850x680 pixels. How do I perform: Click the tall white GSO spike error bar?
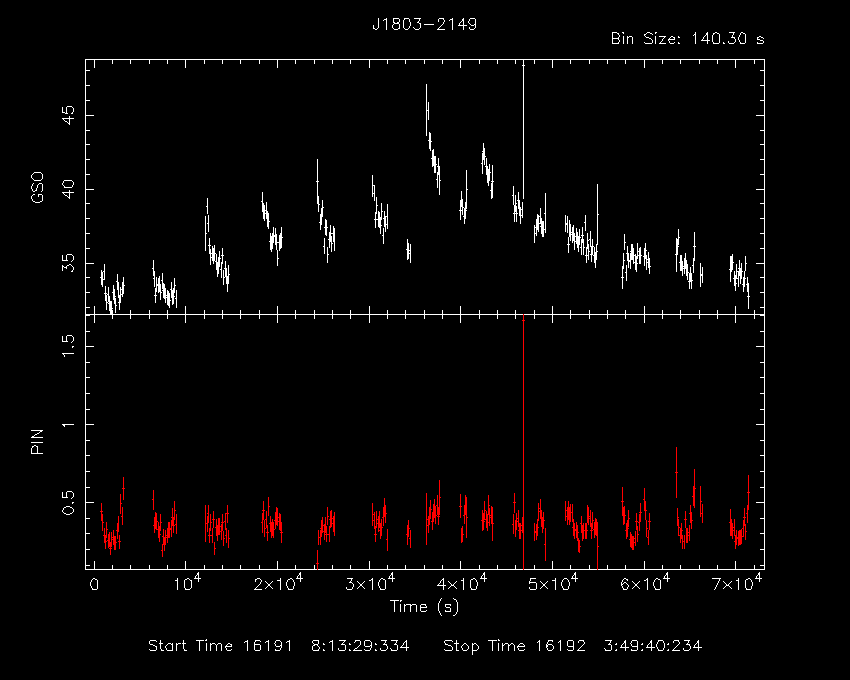coord(523,130)
